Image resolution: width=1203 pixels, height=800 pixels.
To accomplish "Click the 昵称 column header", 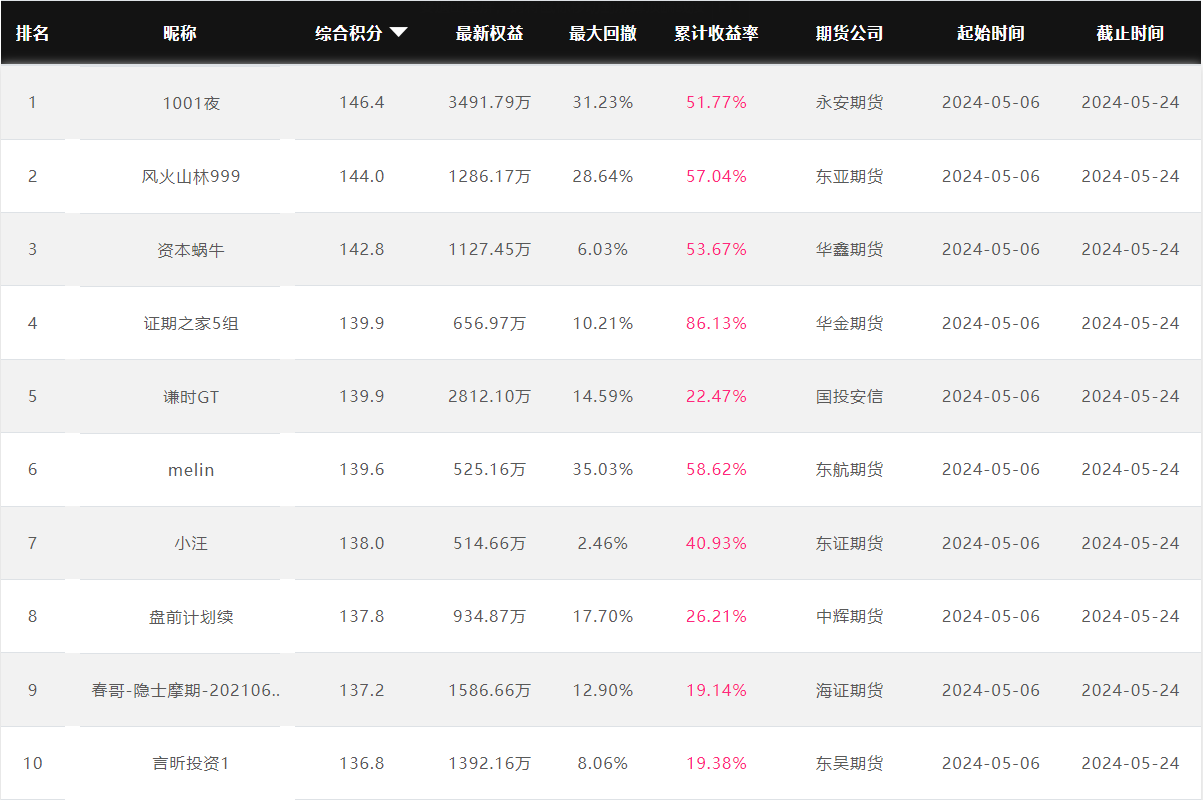I will [180, 33].
